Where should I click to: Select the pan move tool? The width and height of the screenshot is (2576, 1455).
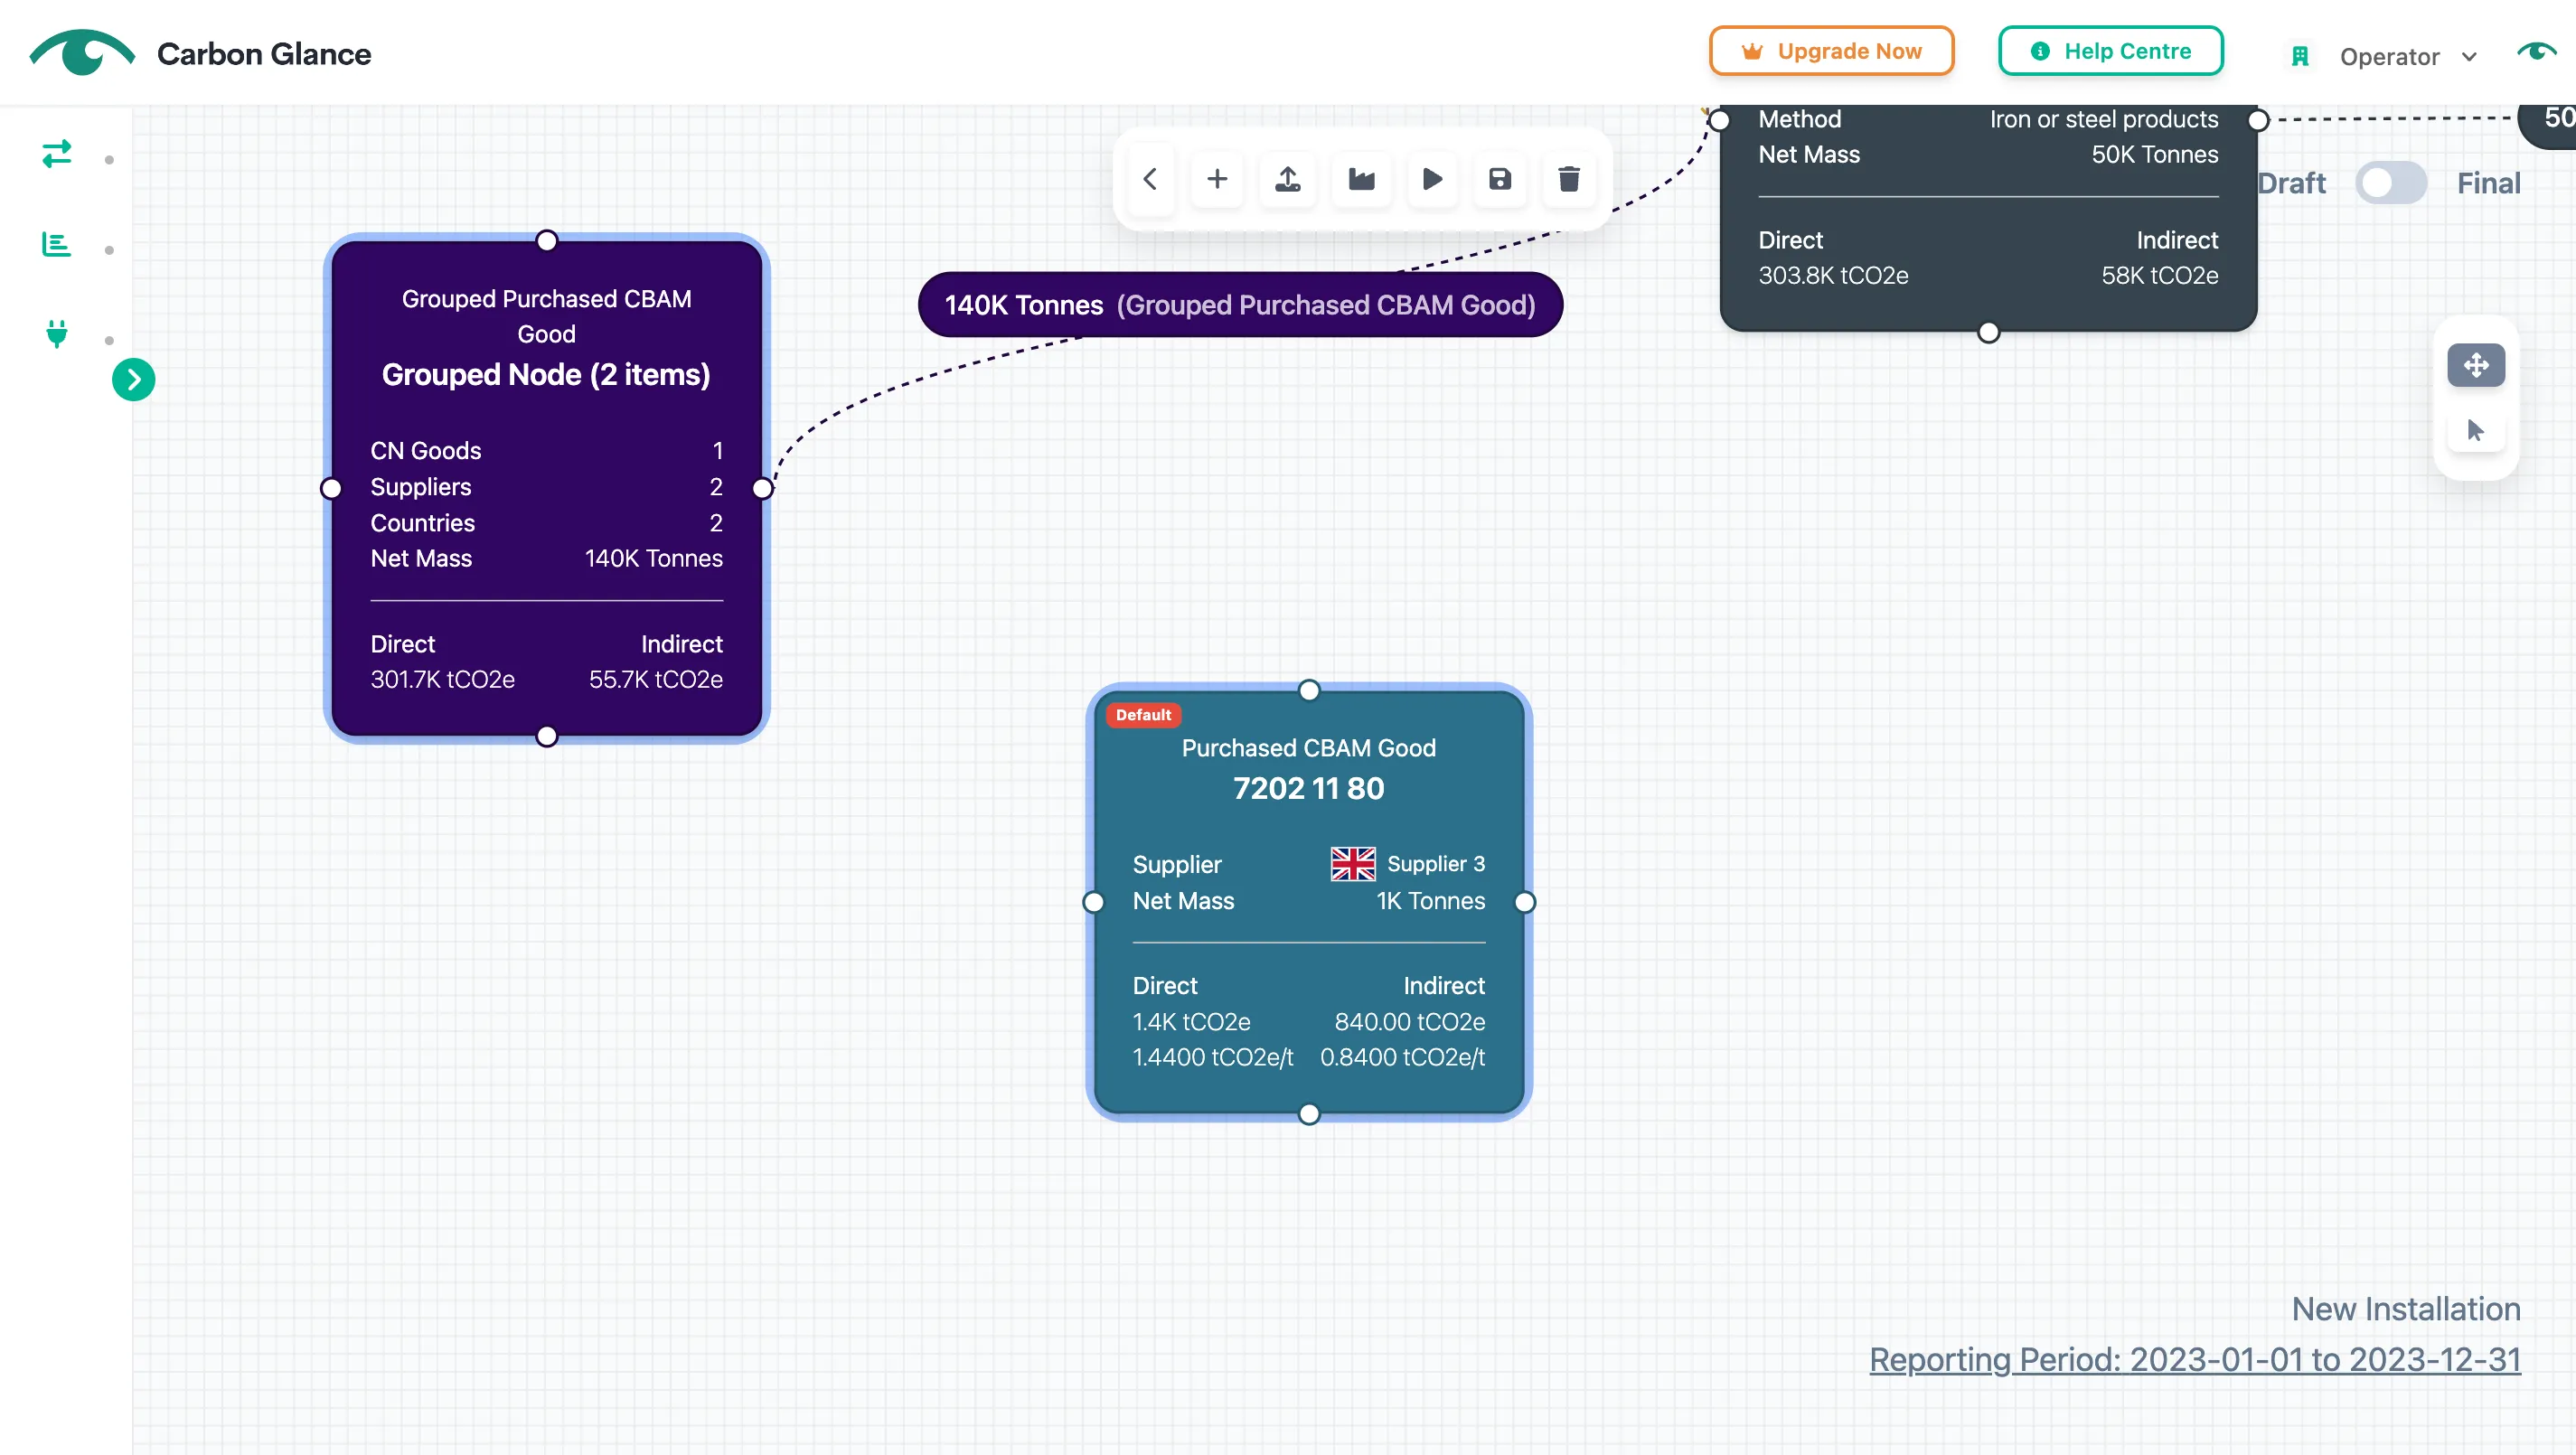[x=2475, y=365]
